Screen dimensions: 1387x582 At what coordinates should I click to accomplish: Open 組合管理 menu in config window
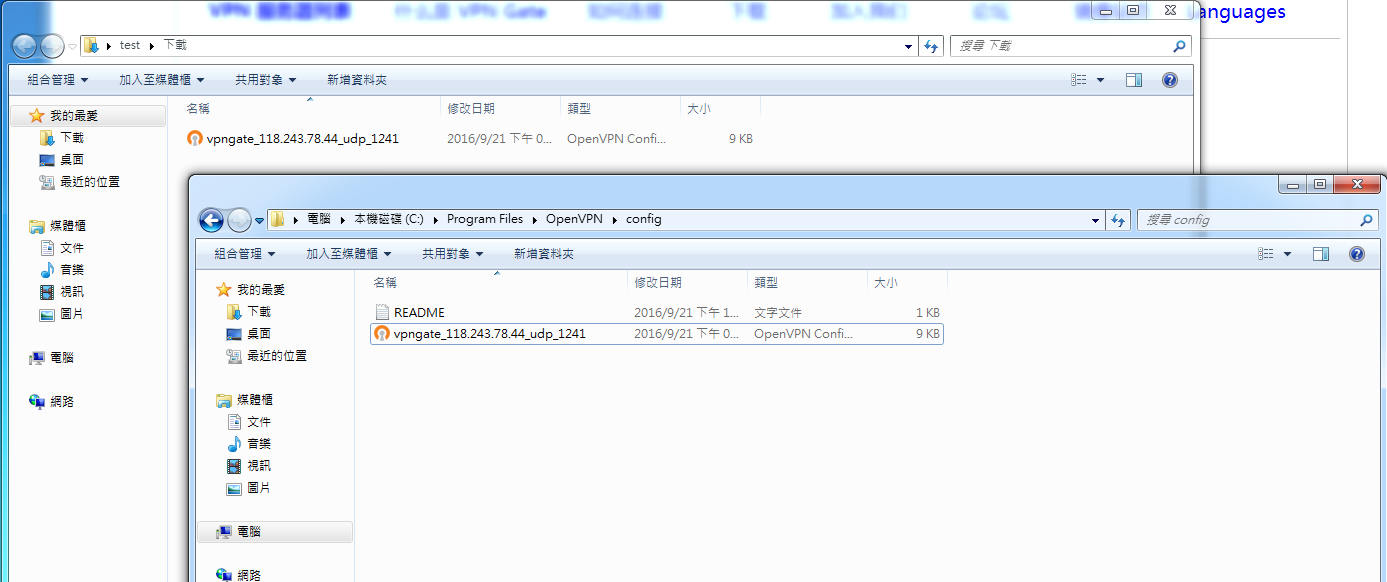244,254
